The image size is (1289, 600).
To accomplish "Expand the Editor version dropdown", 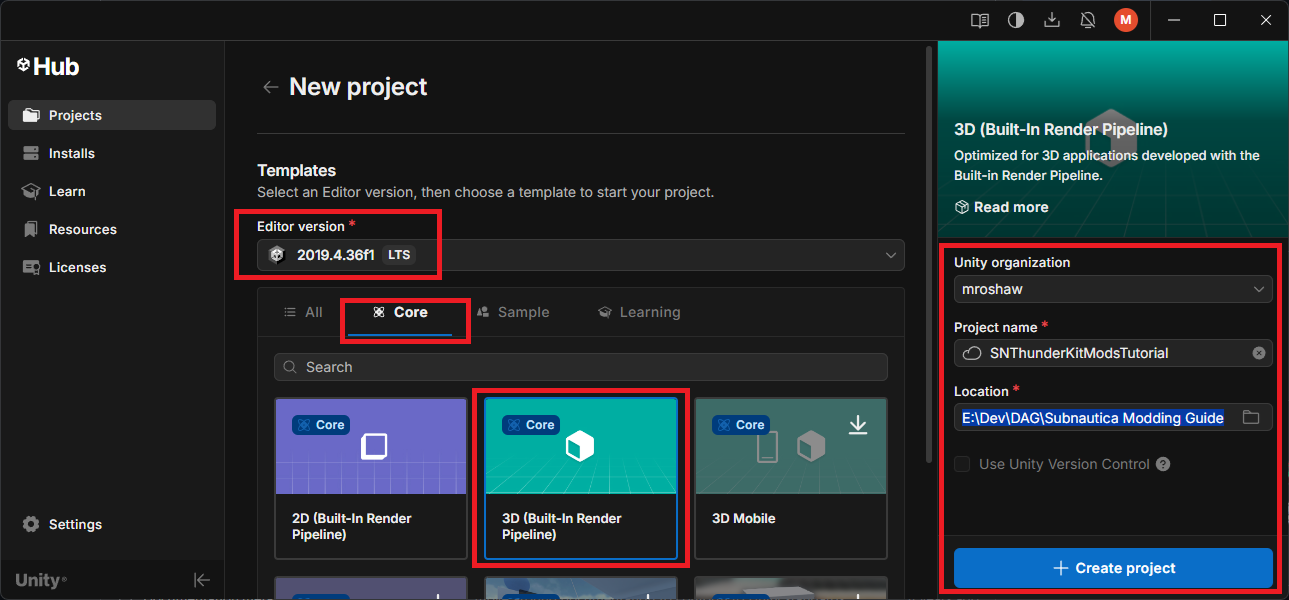I will 581,255.
